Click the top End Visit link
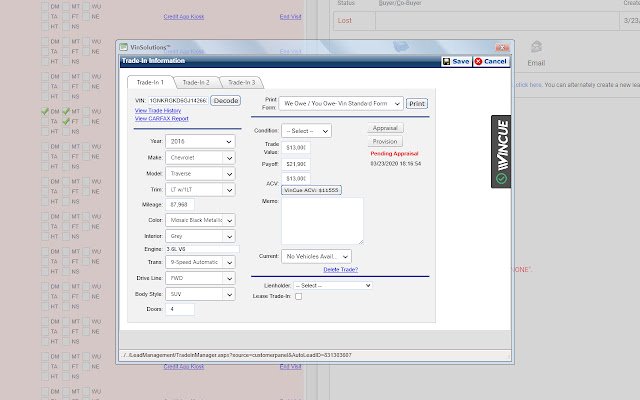The image size is (640, 400). 290,17
